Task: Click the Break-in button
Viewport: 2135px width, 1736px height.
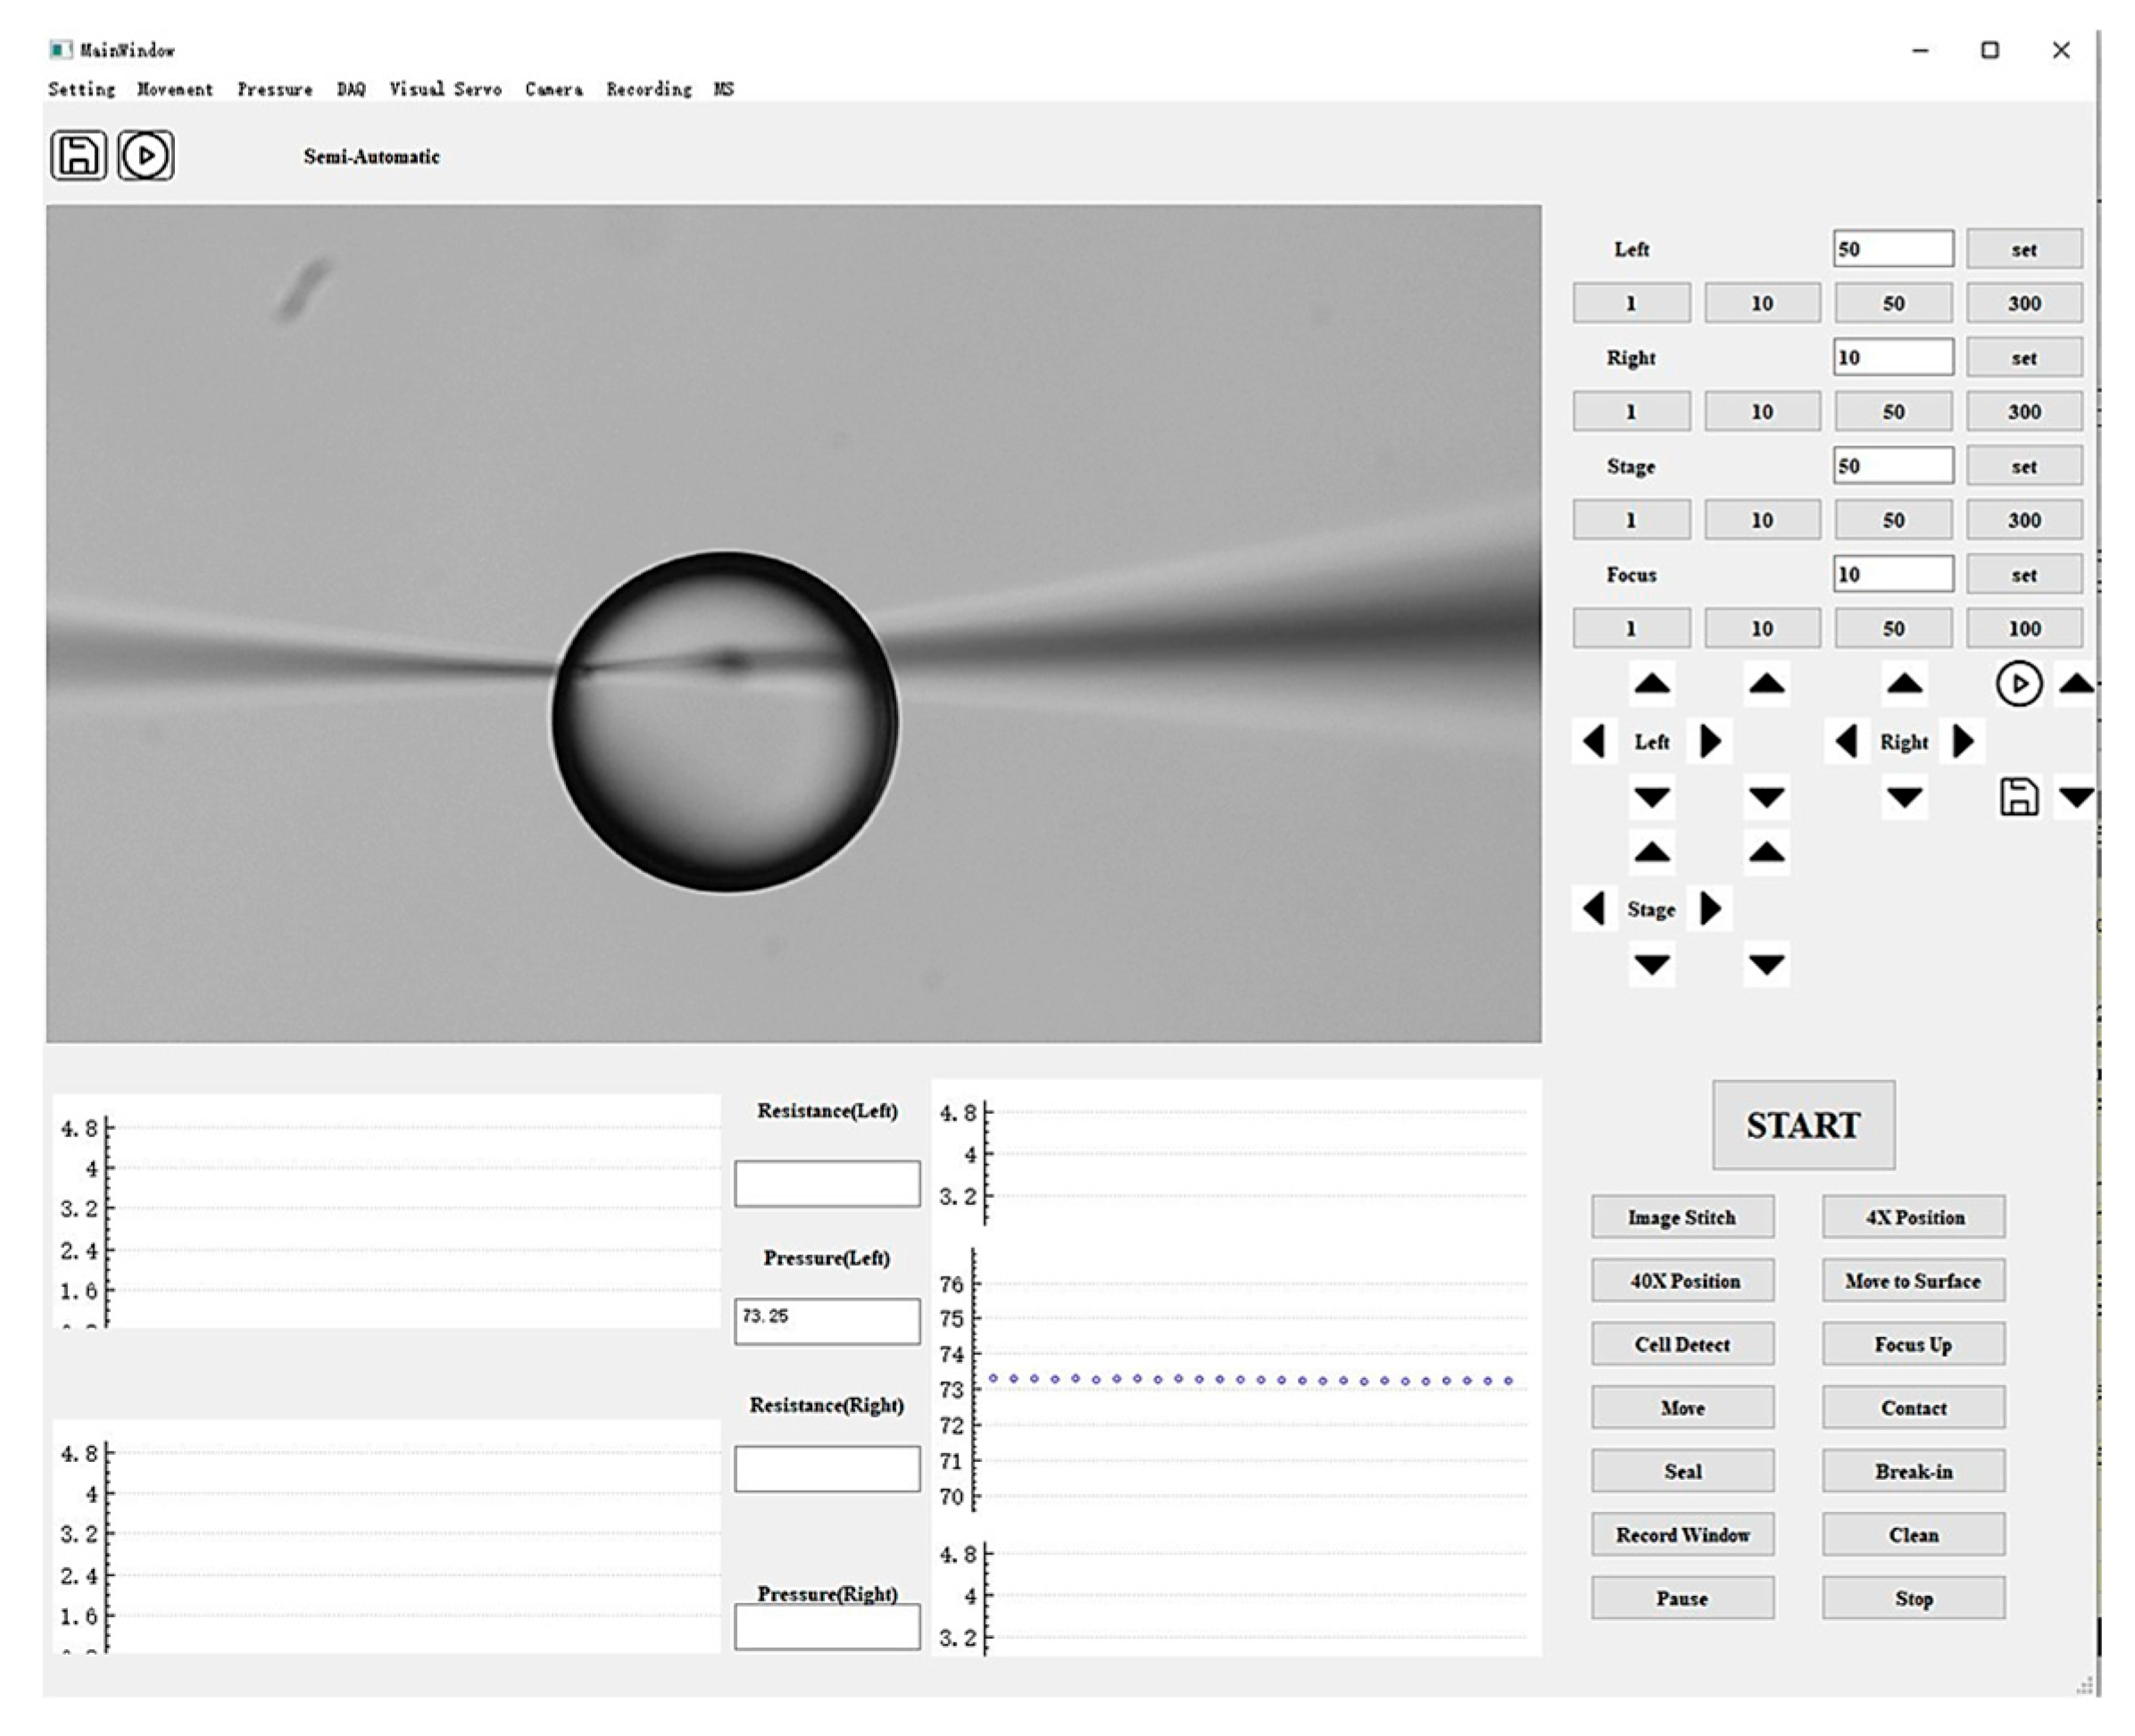Action: [1912, 1471]
